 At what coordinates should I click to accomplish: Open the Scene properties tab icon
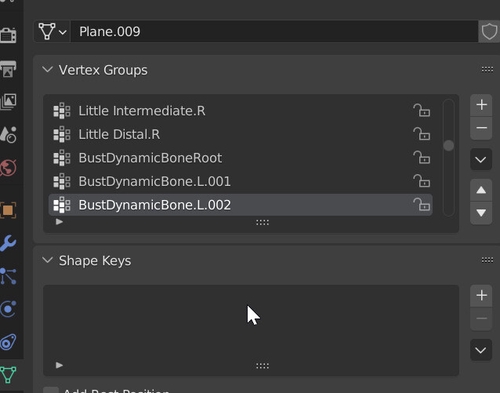(x=8, y=134)
